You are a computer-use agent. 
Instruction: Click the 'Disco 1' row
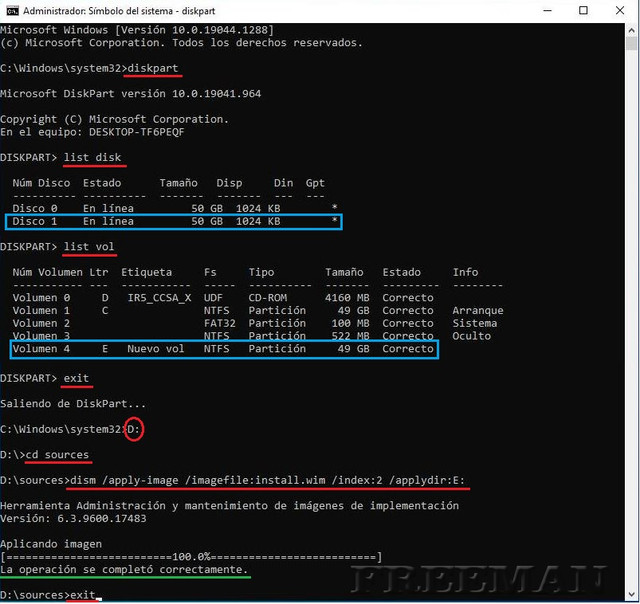tap(175, 221)
